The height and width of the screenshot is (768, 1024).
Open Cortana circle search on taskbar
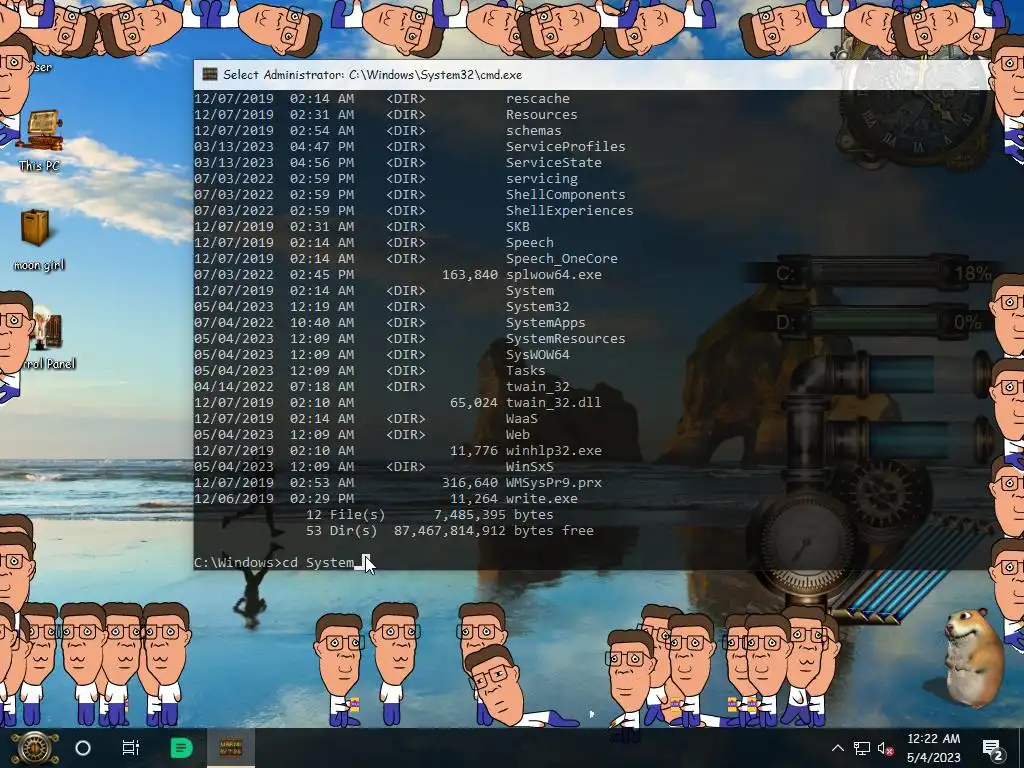(83, 748)
